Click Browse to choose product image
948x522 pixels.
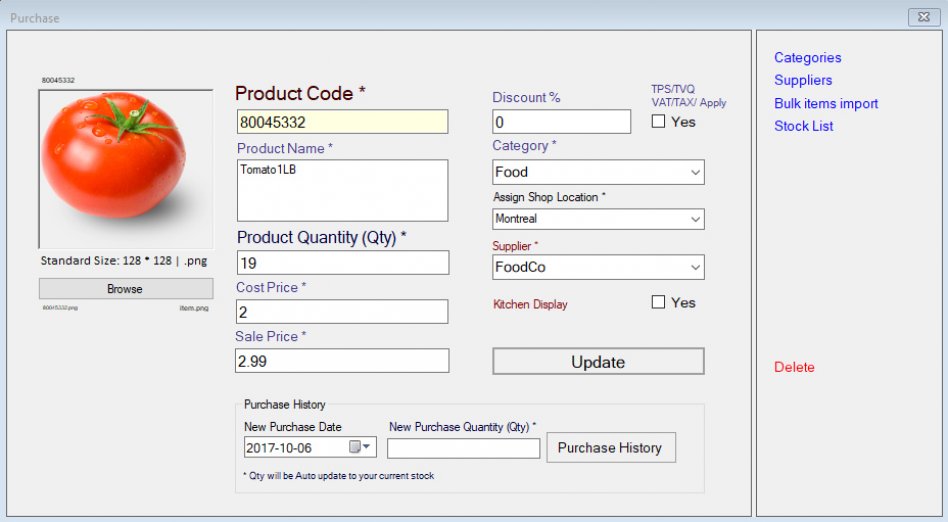(126, 289)
